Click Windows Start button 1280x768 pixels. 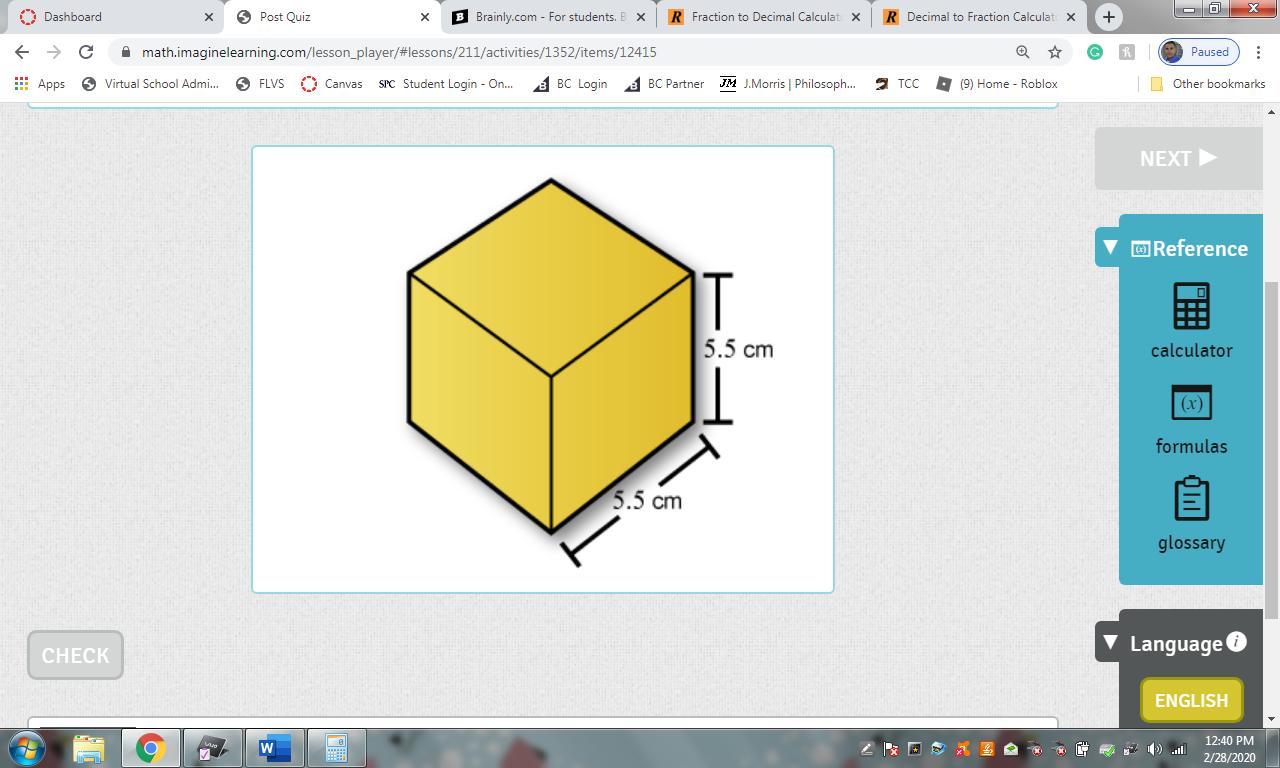(x=27, y=748)
